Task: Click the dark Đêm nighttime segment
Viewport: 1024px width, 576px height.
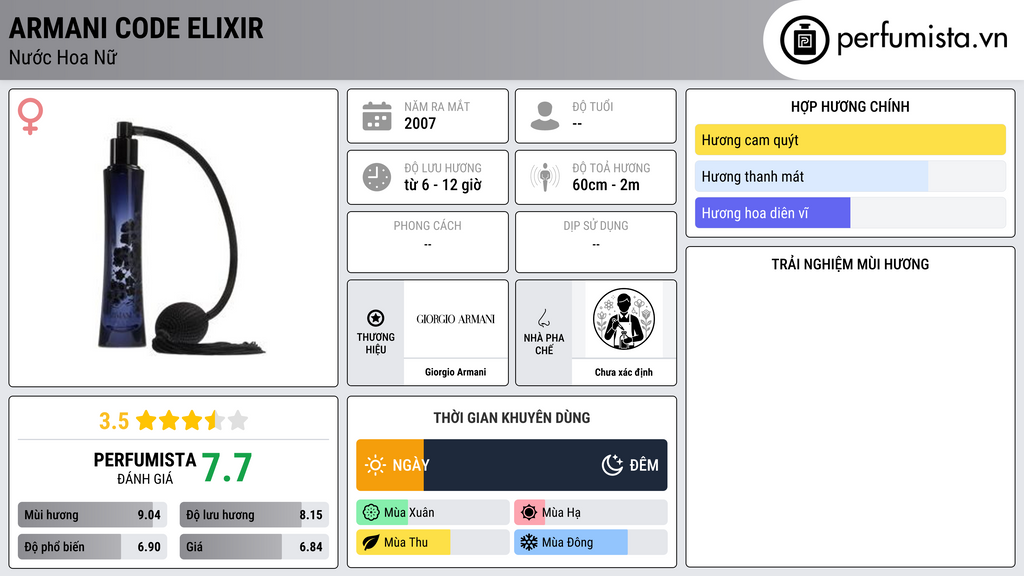Action: tap(546, 465)
